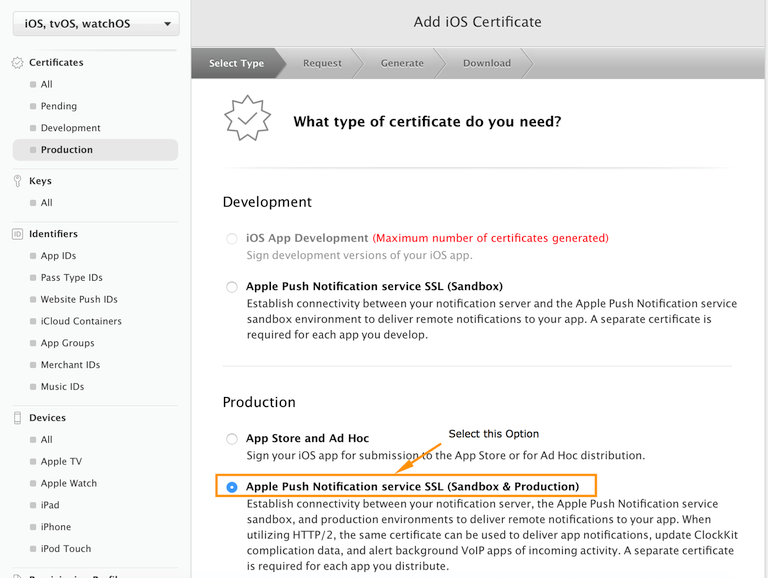
Task: Open the Keys section heading
Action: [x=40, y=181]
